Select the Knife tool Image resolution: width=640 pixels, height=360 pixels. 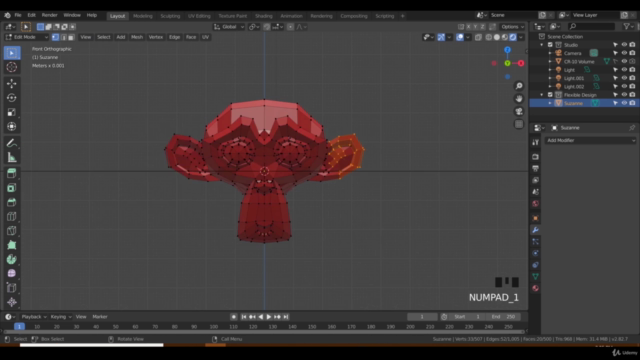tap(12, 231)
